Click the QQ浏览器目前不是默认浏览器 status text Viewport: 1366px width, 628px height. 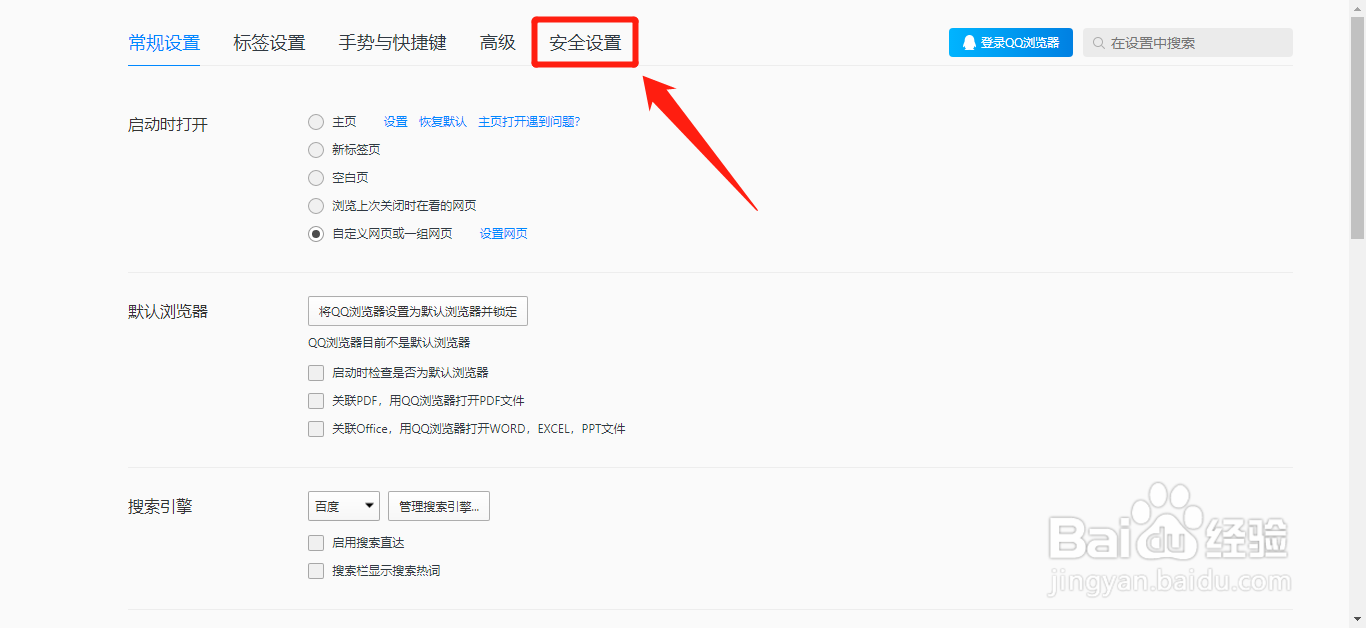click(x=389, y=342)
